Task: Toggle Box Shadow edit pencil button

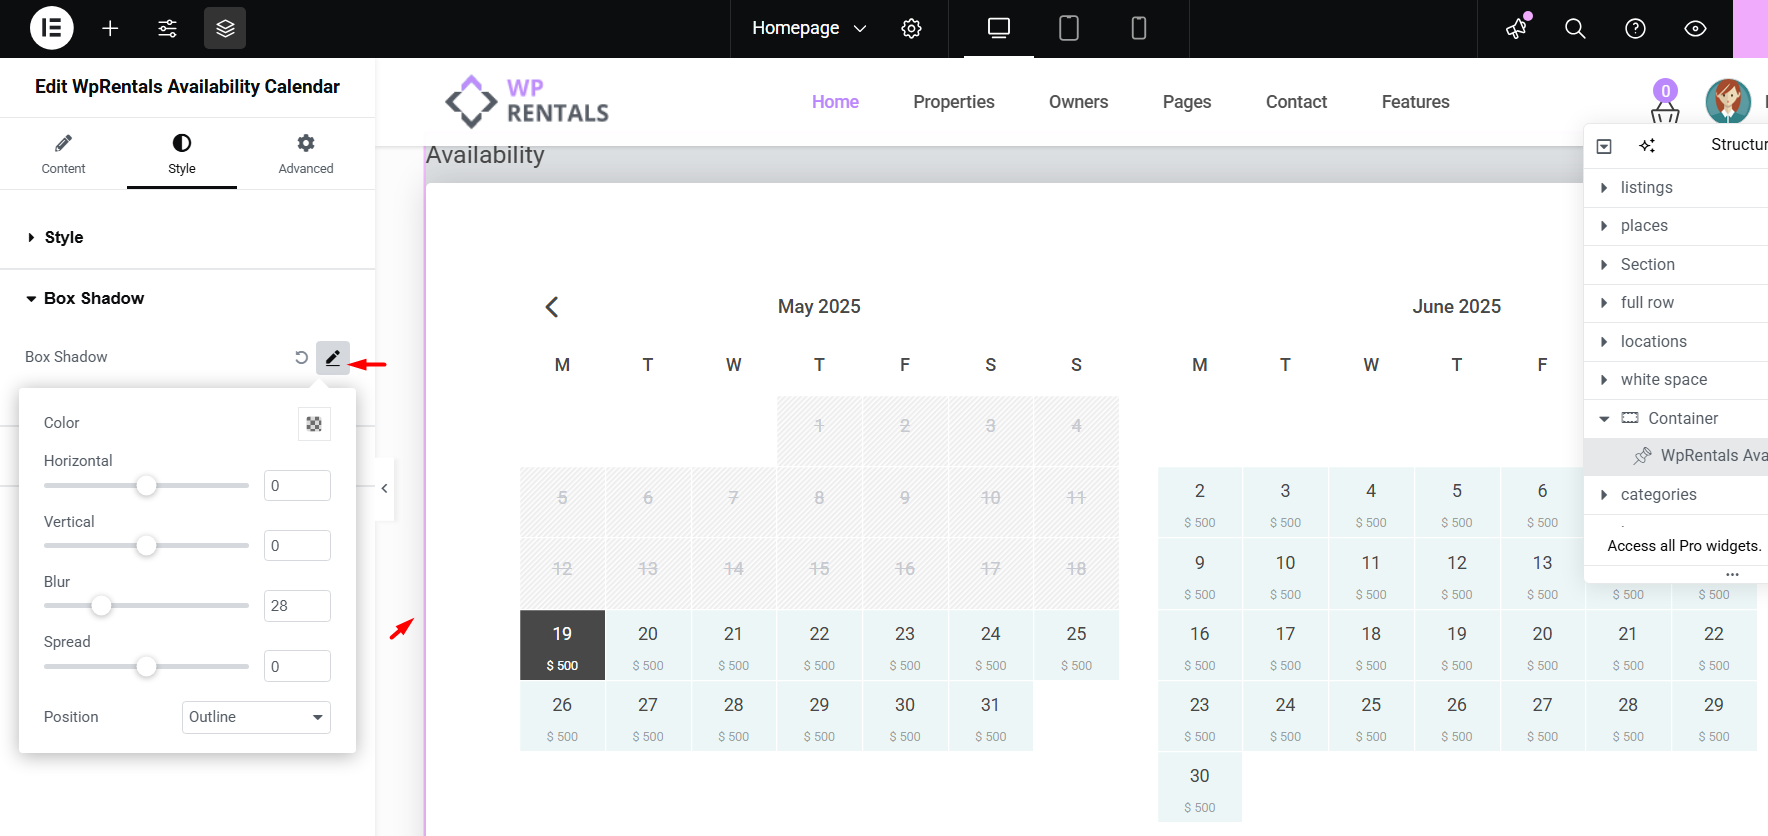Action: point(333,357)
